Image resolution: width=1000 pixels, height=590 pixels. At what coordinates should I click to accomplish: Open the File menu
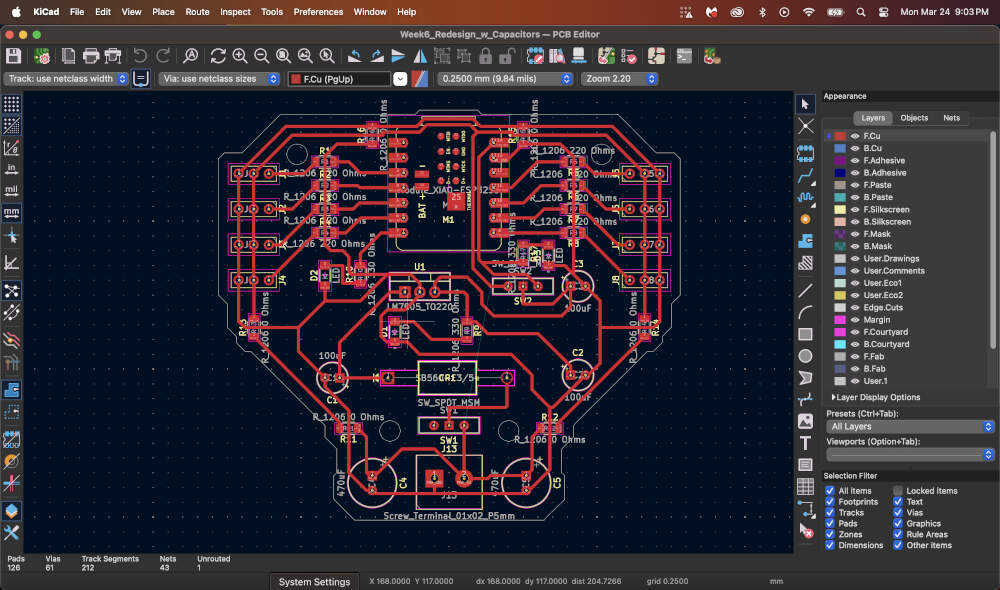tap(77, 11)
